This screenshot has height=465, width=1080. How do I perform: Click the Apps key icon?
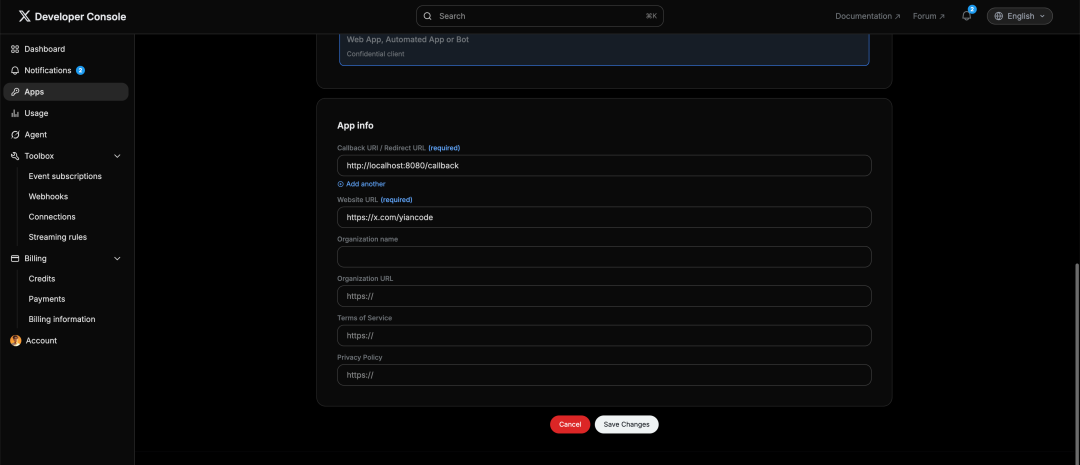[15, 92]
